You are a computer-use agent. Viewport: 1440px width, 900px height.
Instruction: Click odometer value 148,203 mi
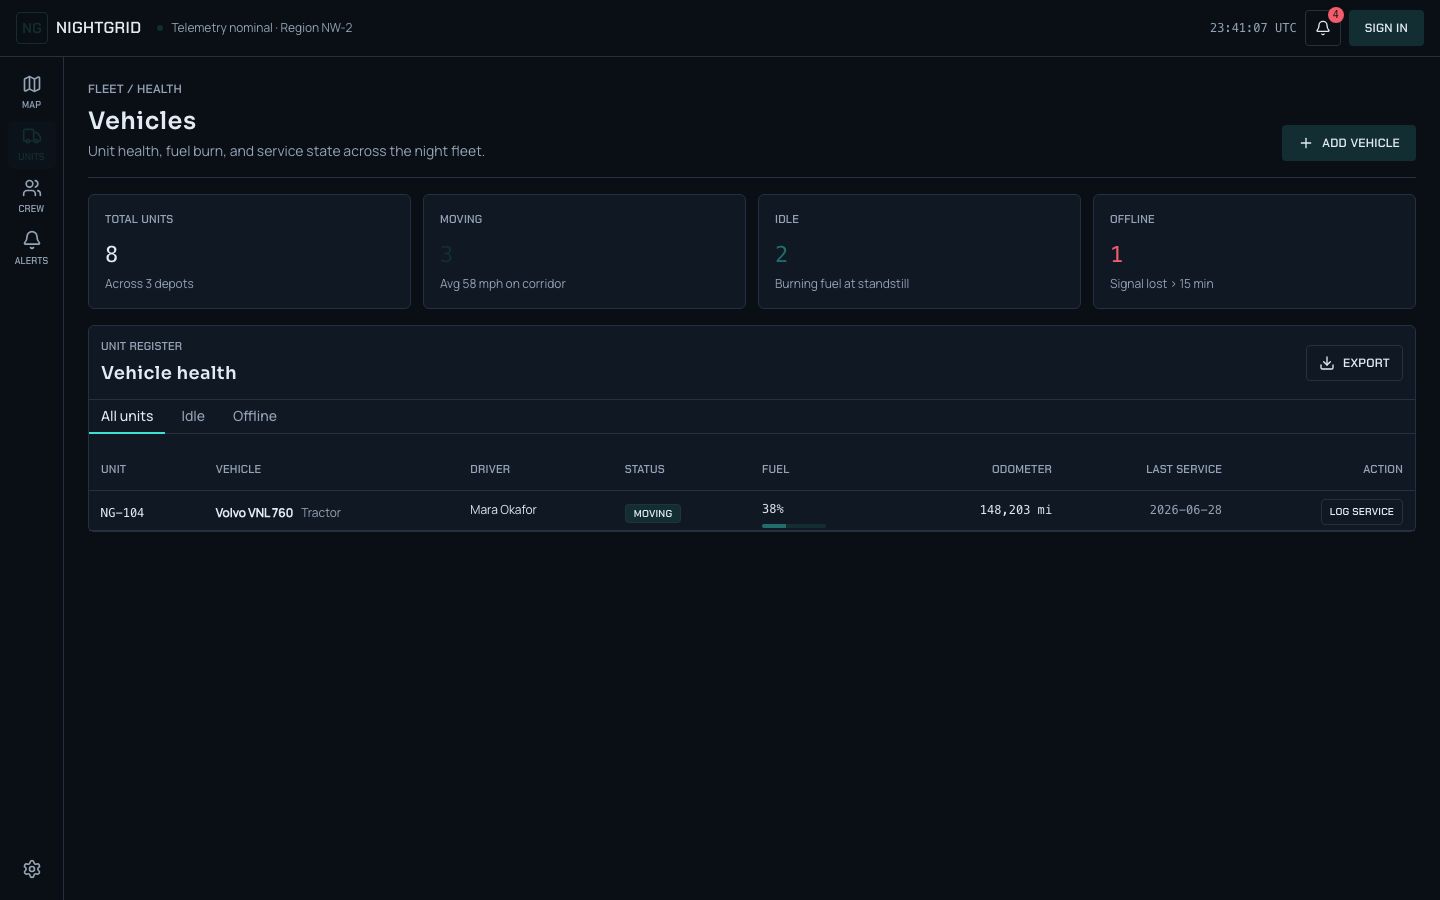coord(1015,510)
